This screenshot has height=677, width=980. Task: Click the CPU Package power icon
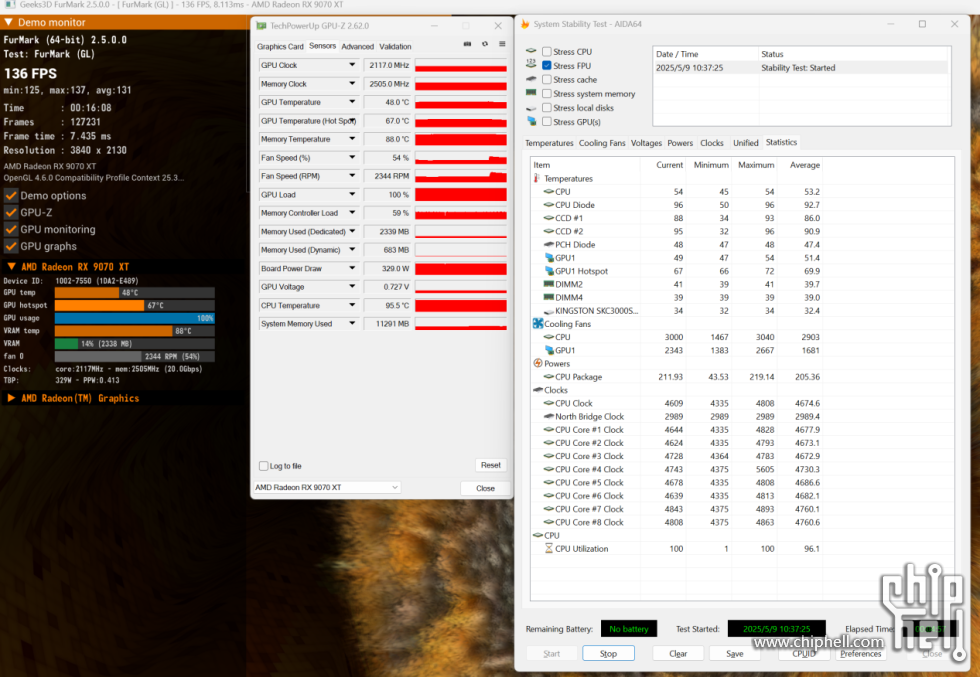(549, 376)
